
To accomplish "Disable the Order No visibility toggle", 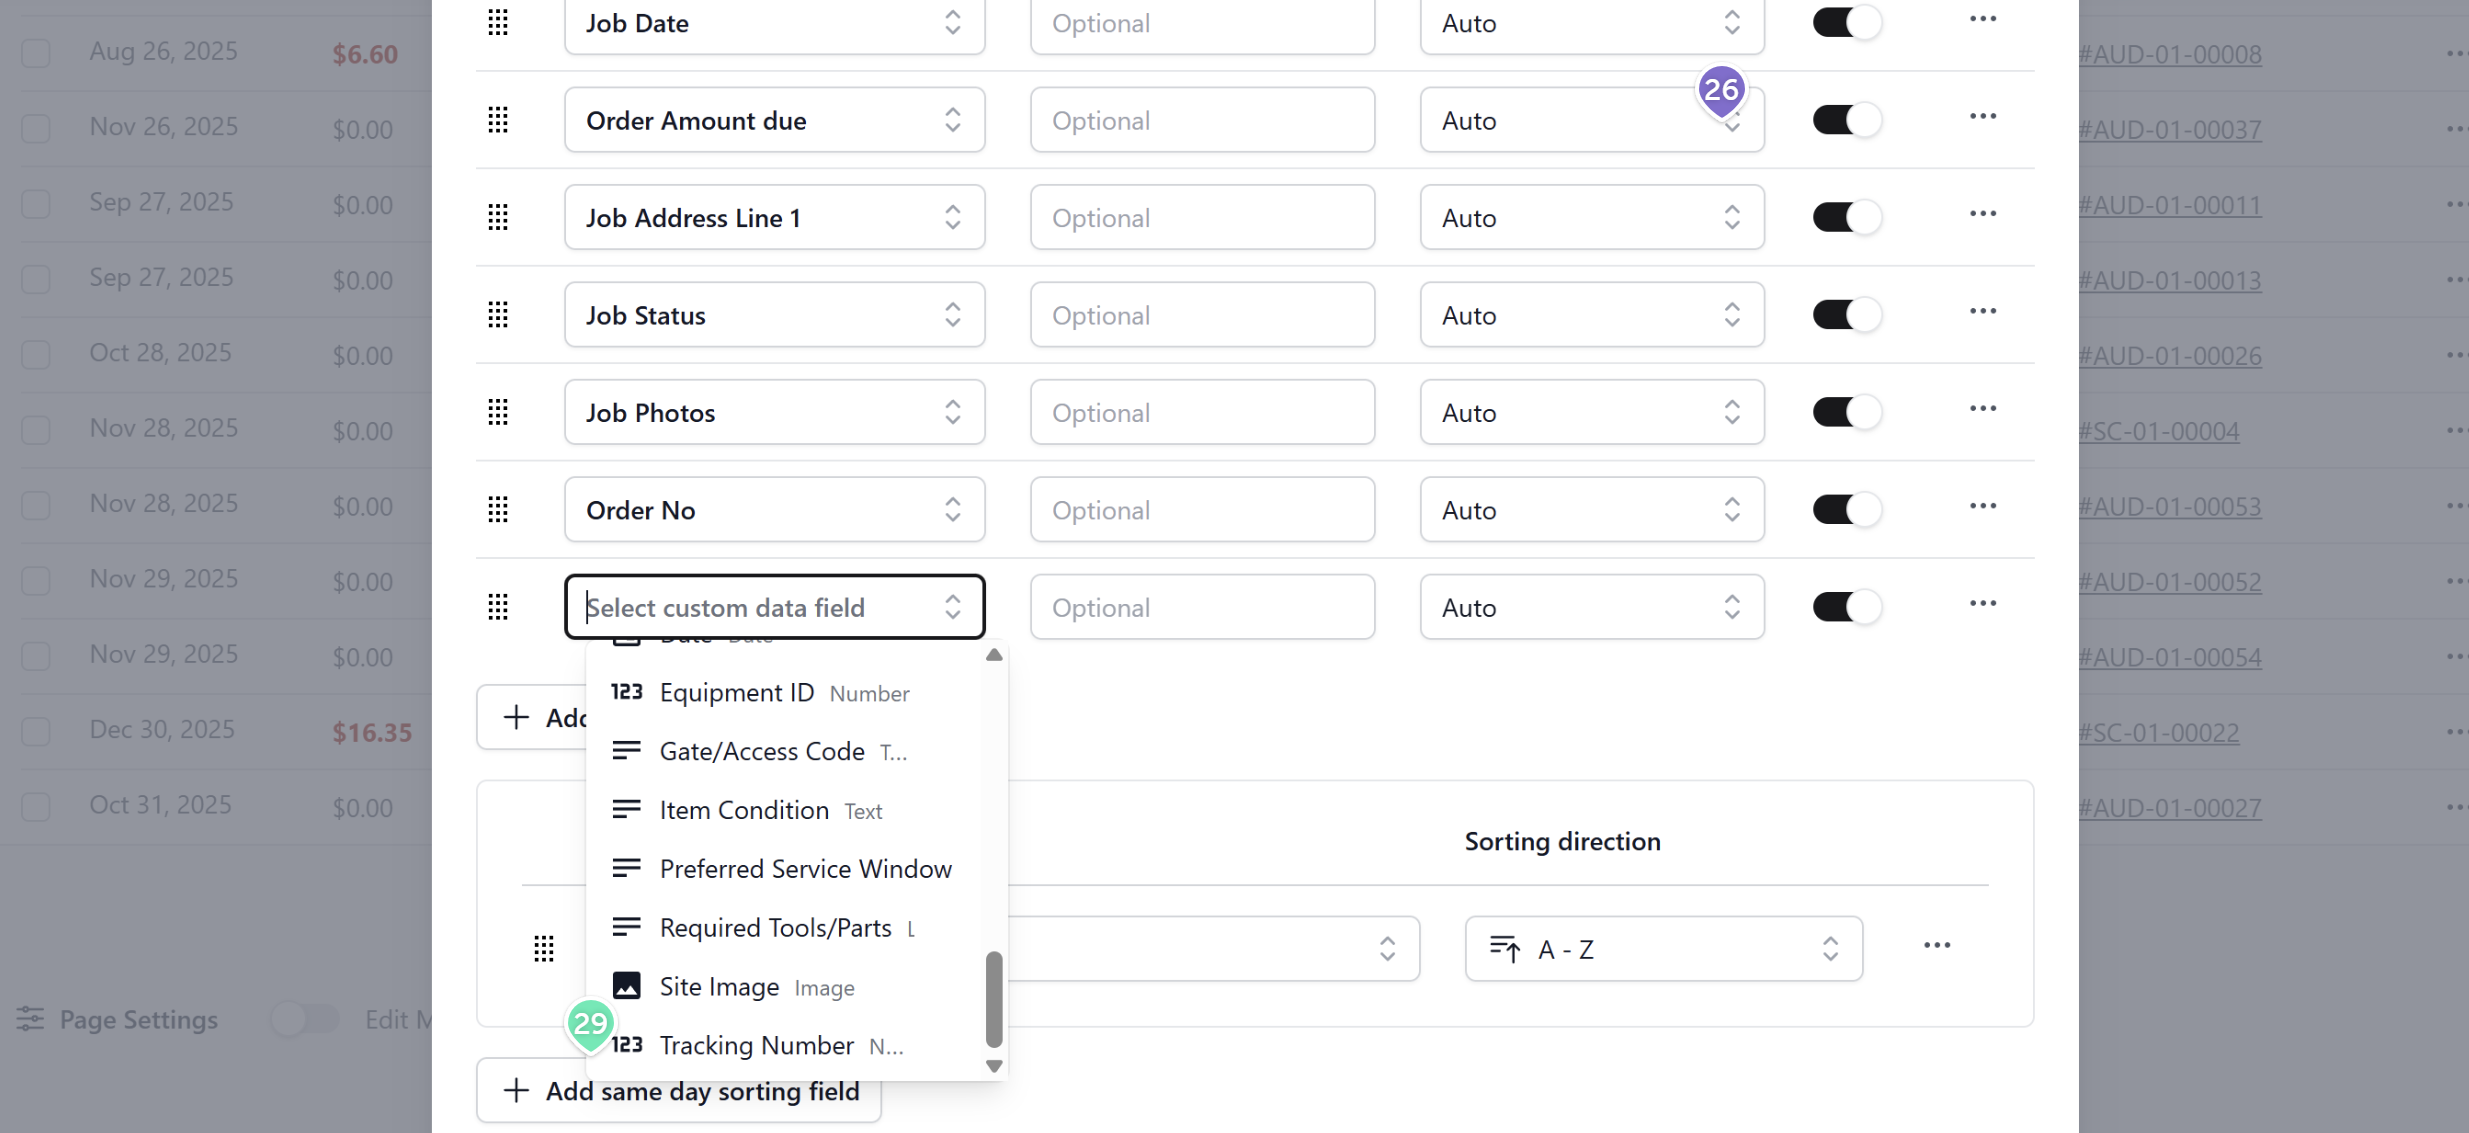I will point(1846,510).
